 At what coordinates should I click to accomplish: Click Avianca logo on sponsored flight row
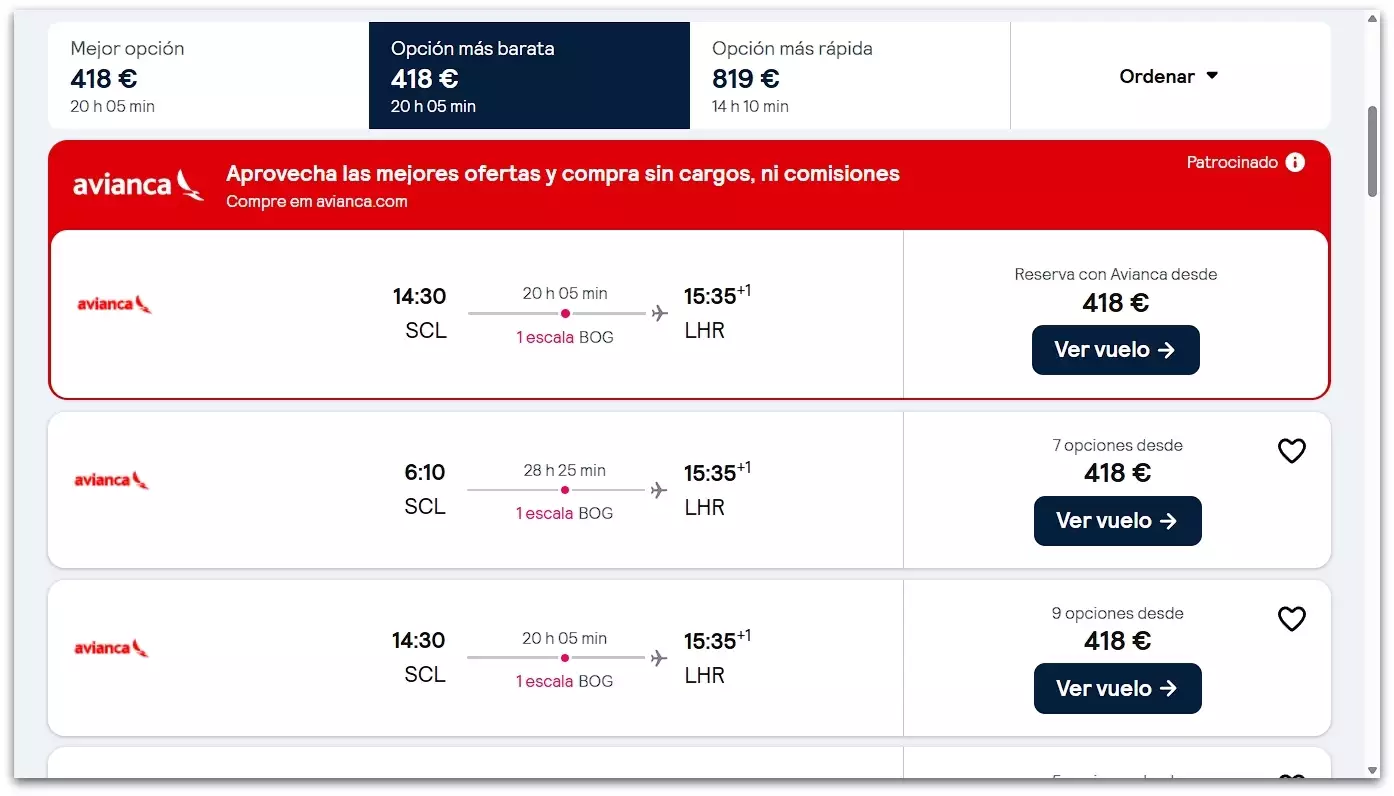[x=114, y=304]
